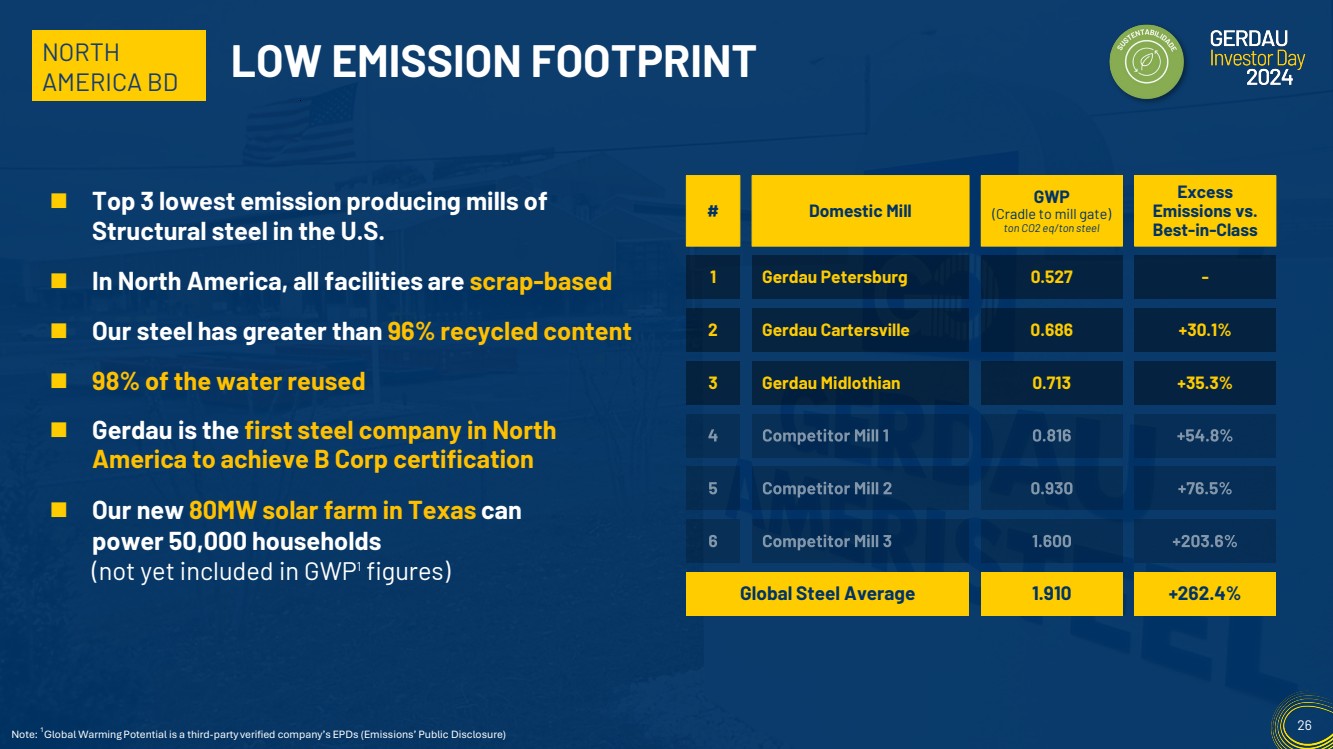Viewport: 1333px width, 749px height.
Task: Select the +262.4% global average cell
Action: coord(1205,594)
